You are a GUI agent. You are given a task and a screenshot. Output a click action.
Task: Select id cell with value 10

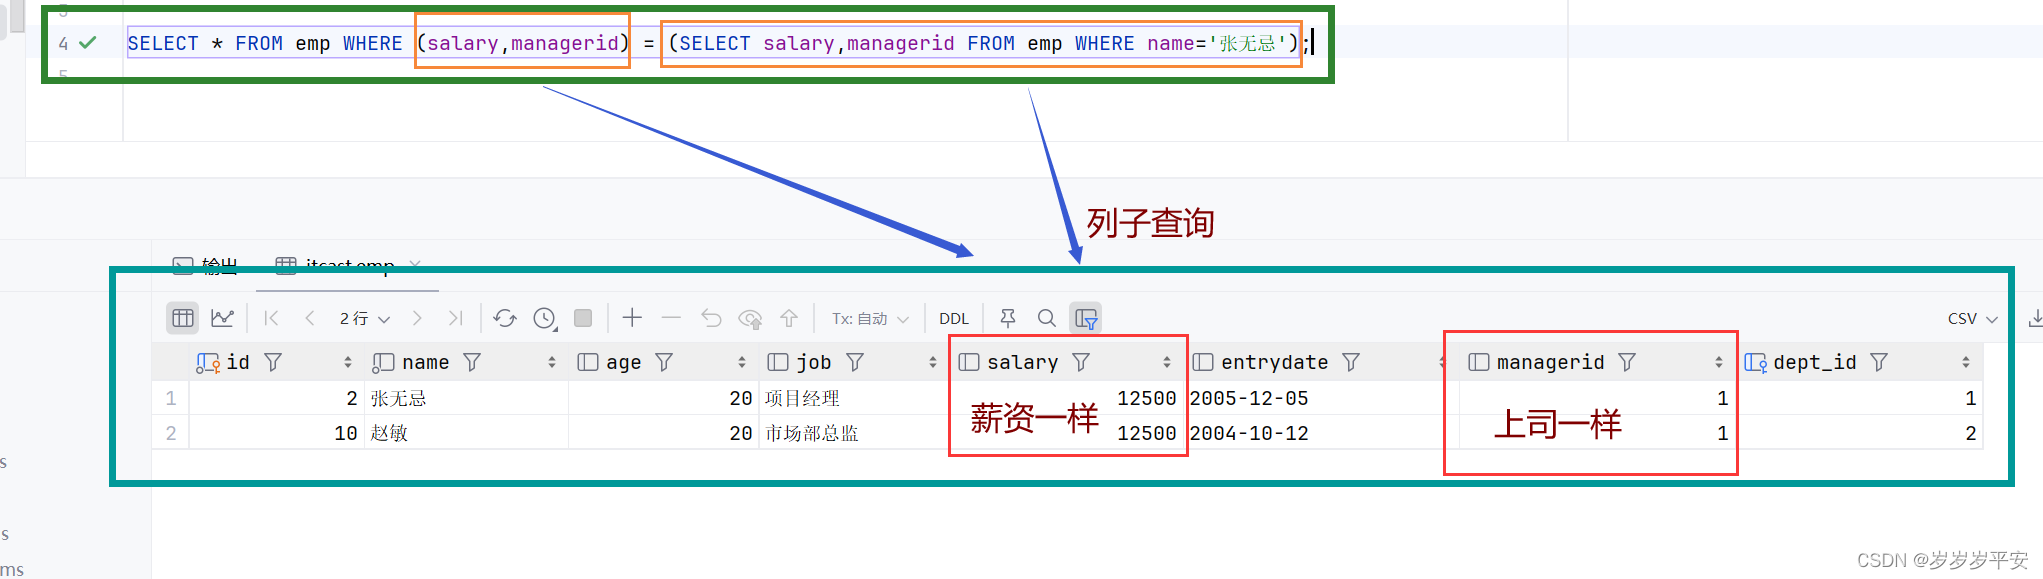(346, 433)
